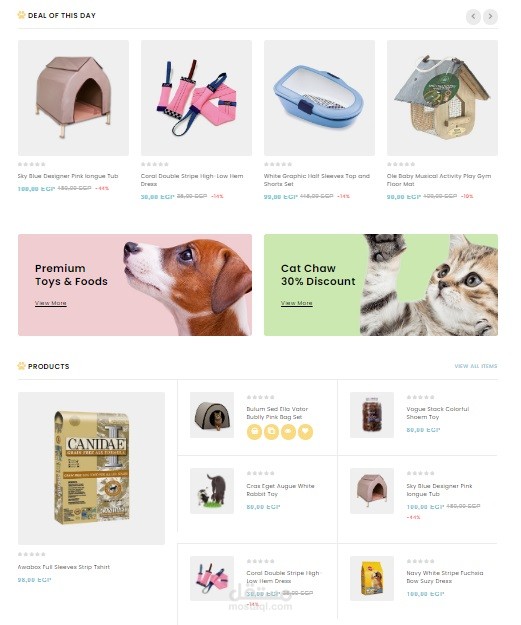Click the compare icon on cat cave product

click(x=271, y=432)
